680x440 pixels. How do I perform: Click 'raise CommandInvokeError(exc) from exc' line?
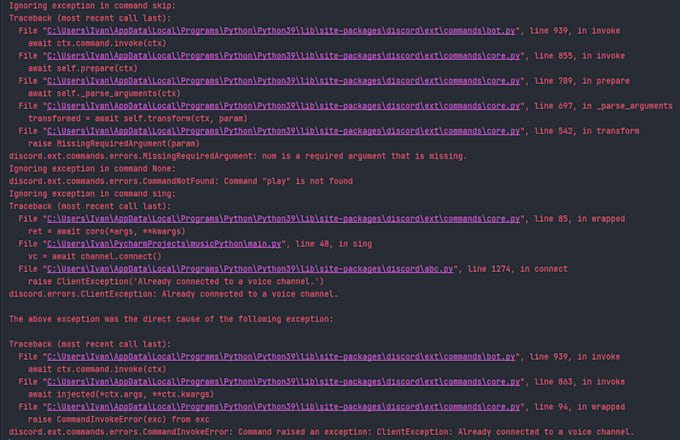pos(118,420)
